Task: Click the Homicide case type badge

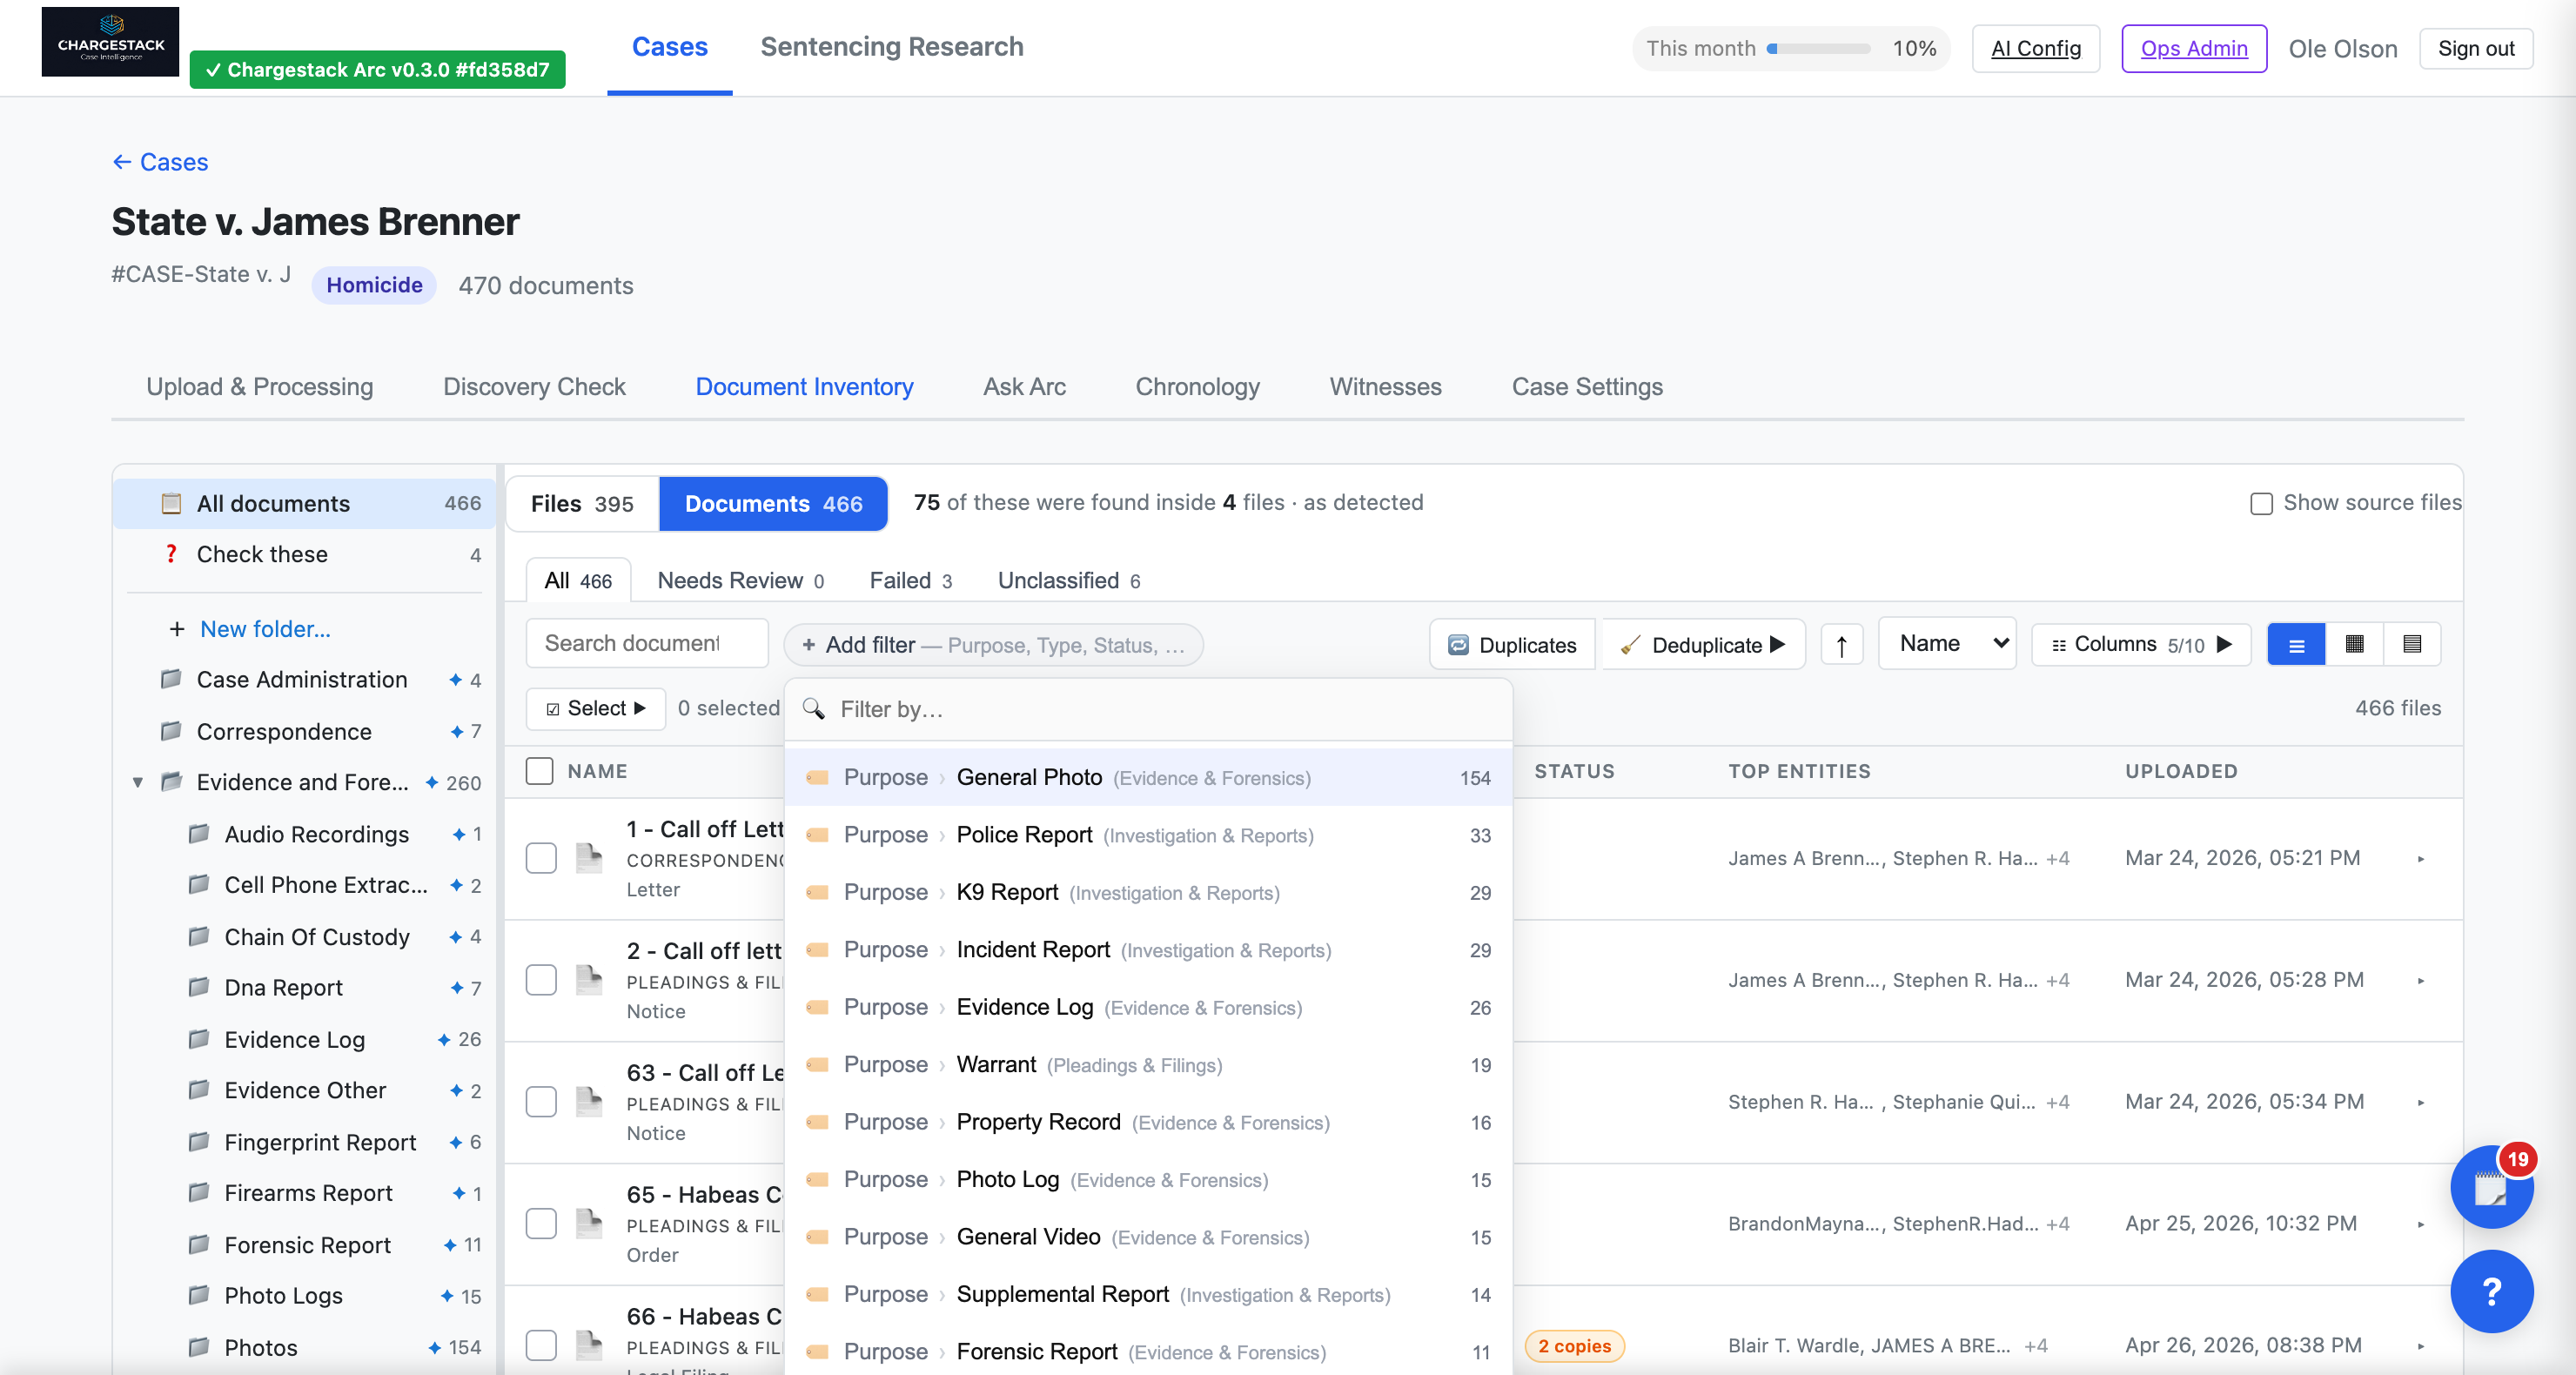Action: point(374,285)
